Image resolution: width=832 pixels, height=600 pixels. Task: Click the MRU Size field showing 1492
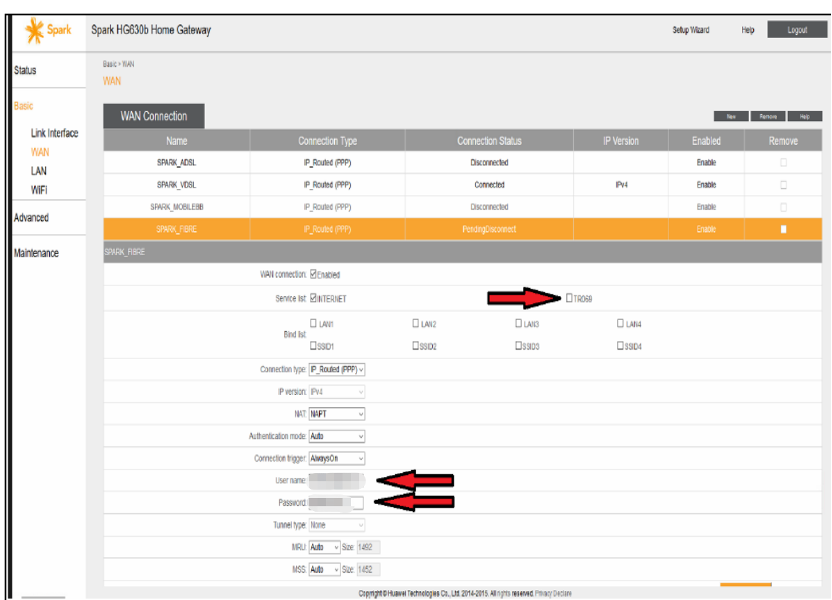[x=368, y=547]
